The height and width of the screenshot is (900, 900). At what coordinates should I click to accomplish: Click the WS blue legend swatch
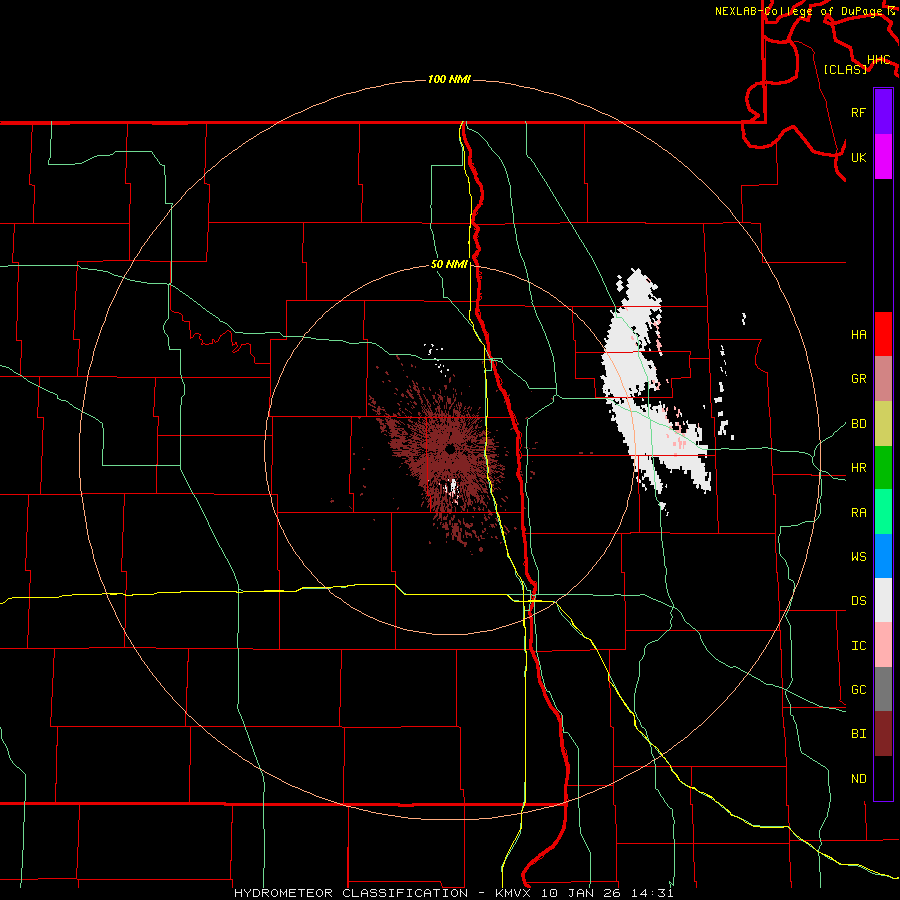[883, 556]
